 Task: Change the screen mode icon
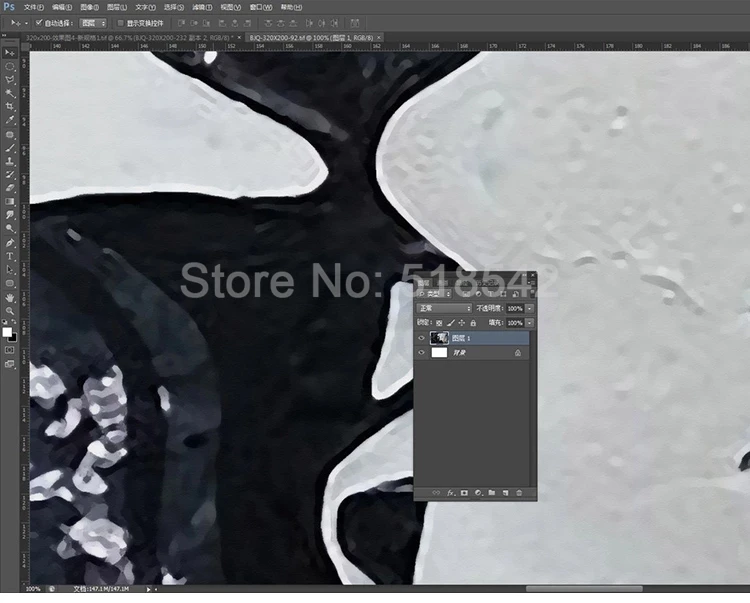pyautogui.click(x=10, y=364)
